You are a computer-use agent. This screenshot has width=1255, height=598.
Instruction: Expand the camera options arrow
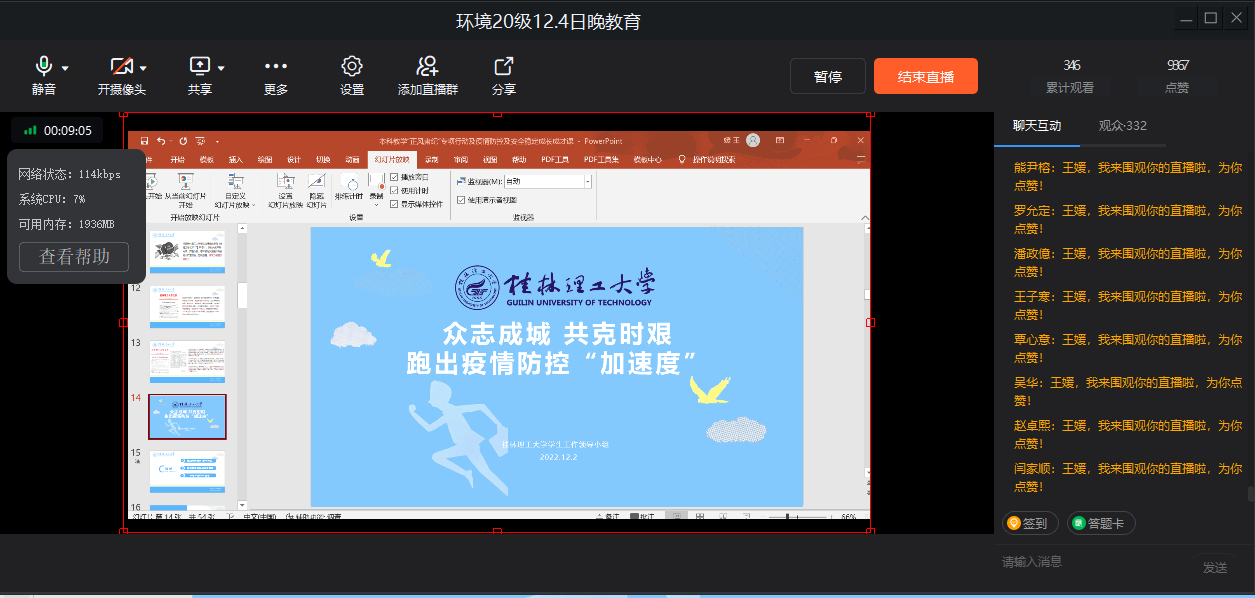pyautogui.click(x=143, y=69)
